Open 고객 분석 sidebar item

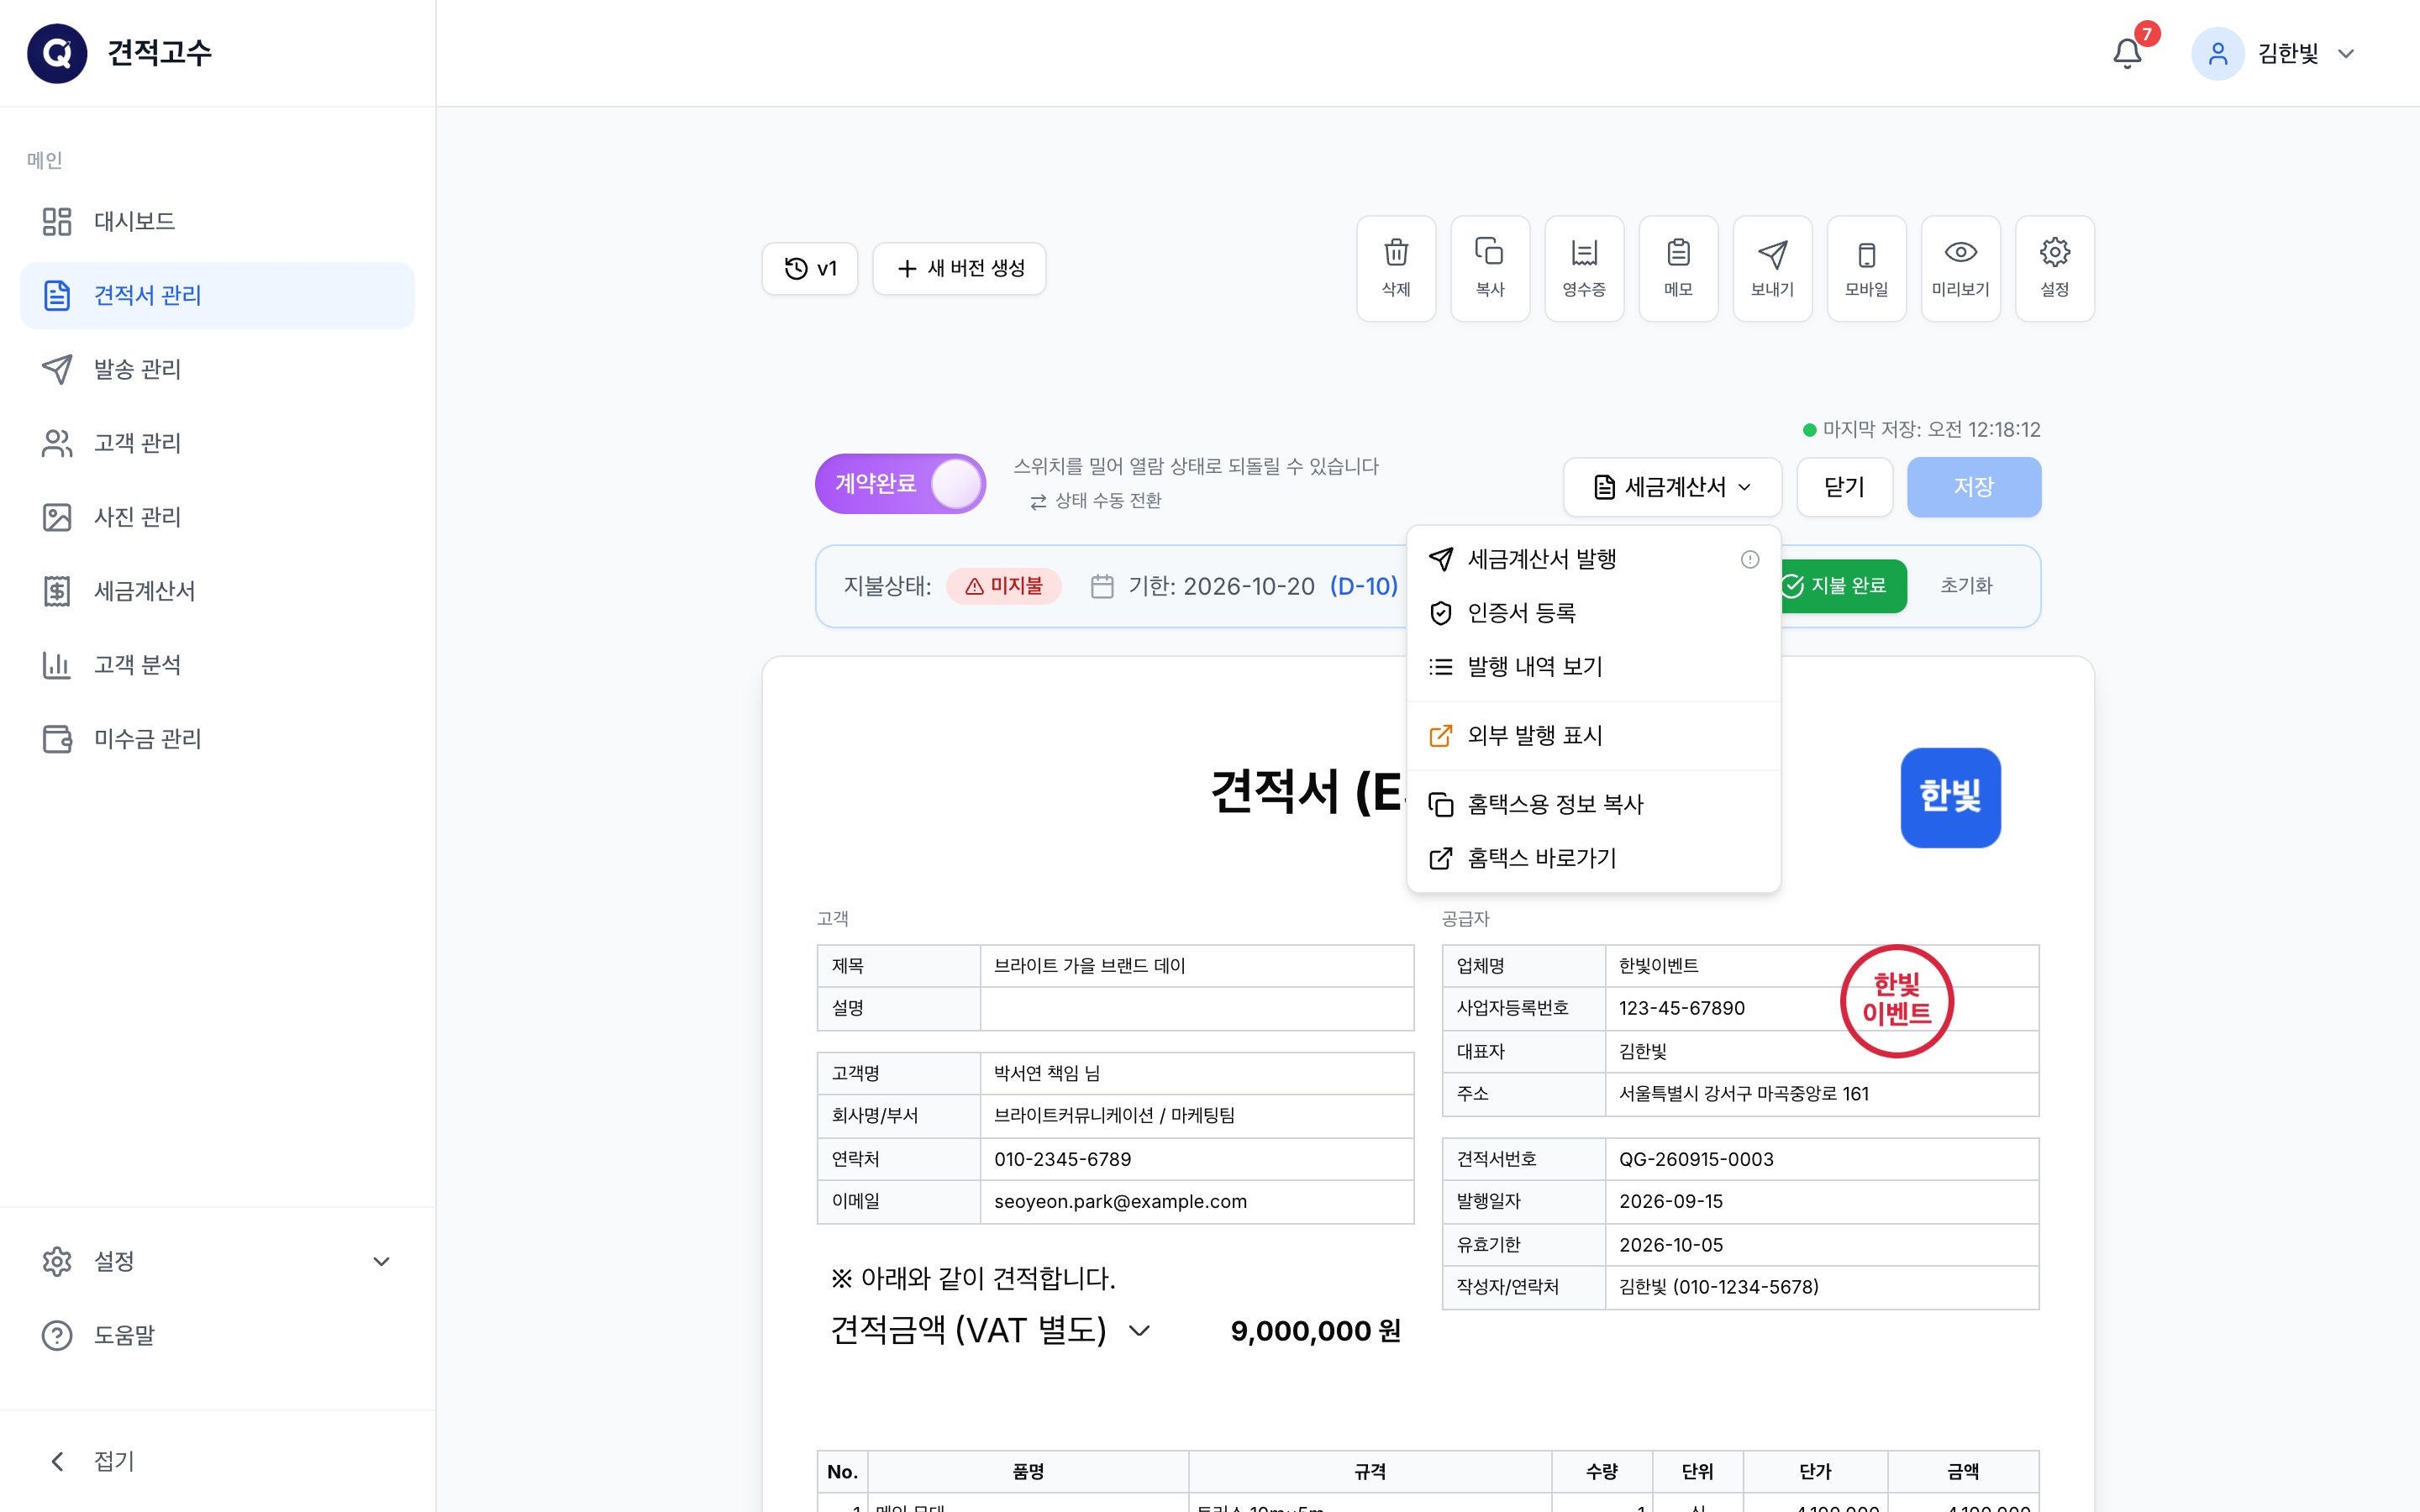click(x=217, y=665)
